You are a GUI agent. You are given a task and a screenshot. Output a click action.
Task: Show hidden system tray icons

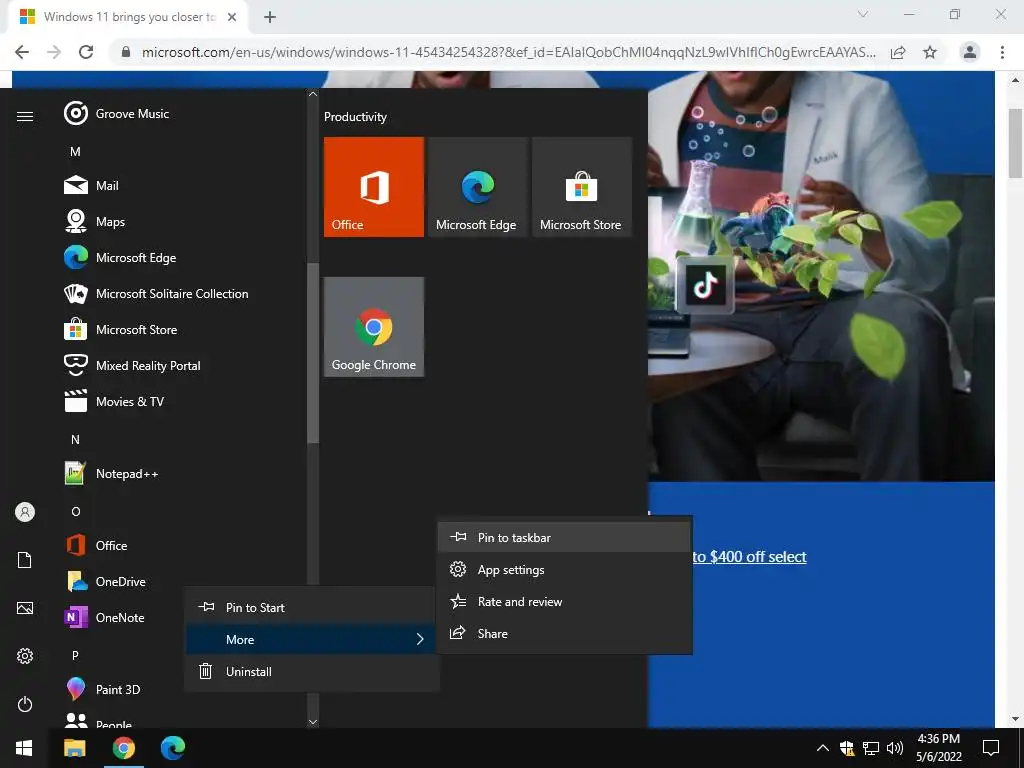pos(823,748)
